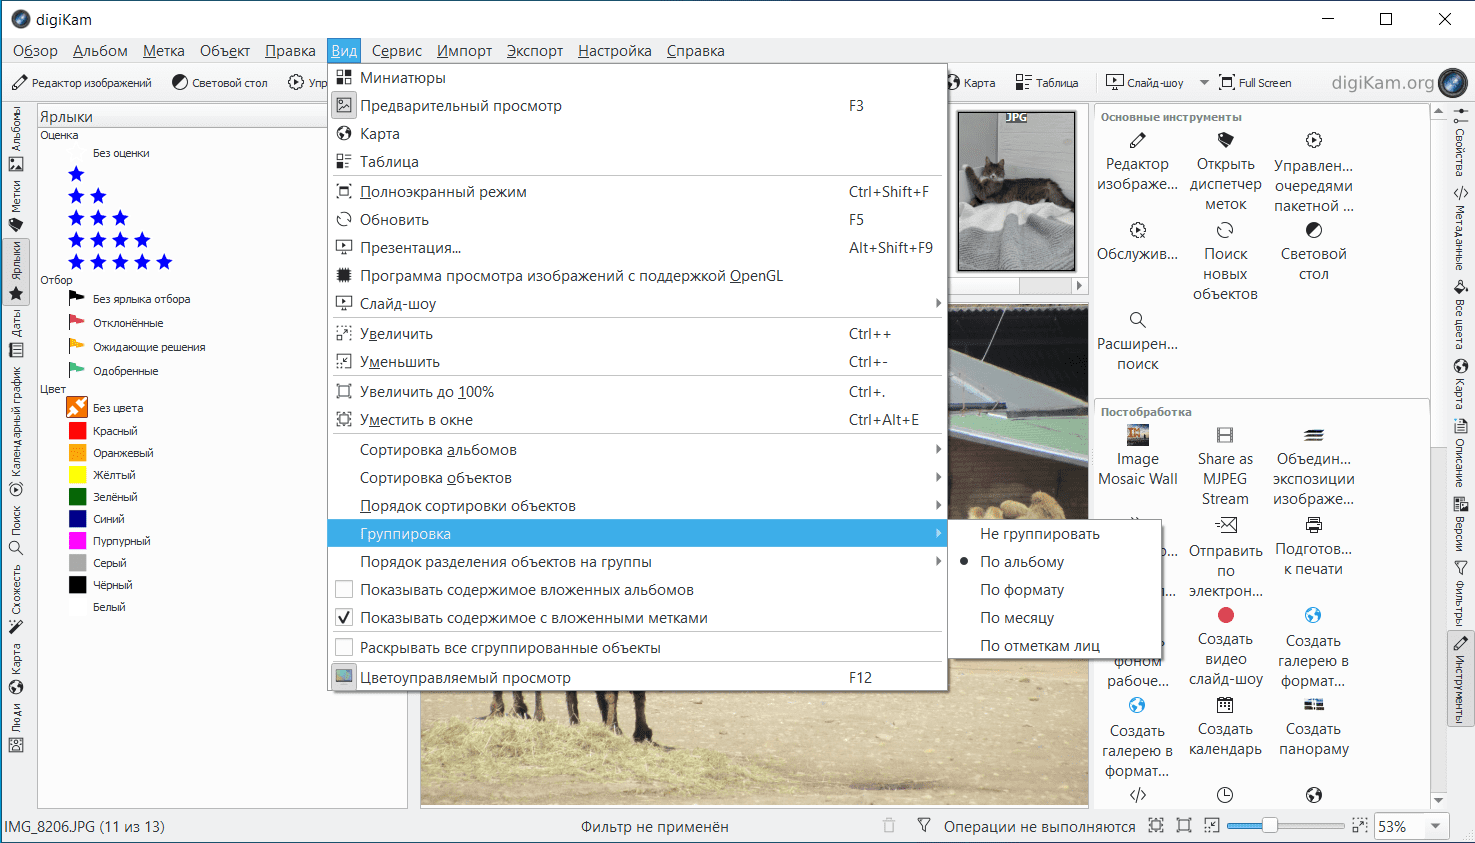Toggle Показывать содержимое вложенных альбомов checkbox
This screenshot has height=843, width=1475.
click(x=344, y=590)
